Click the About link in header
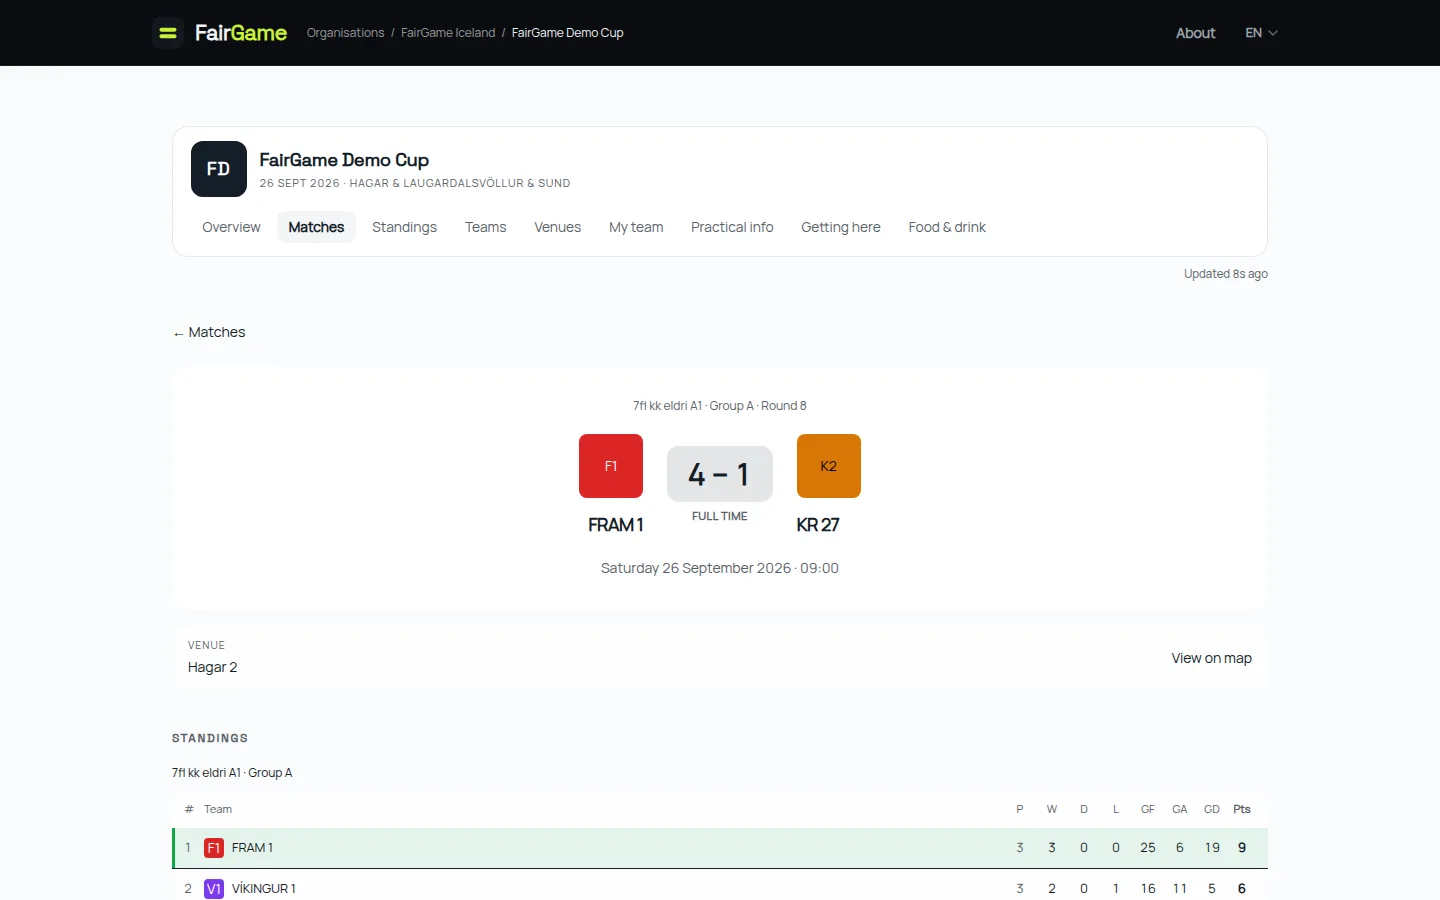The height and width of the screenshot is (900, 1440). click(x=1195, y=33)
